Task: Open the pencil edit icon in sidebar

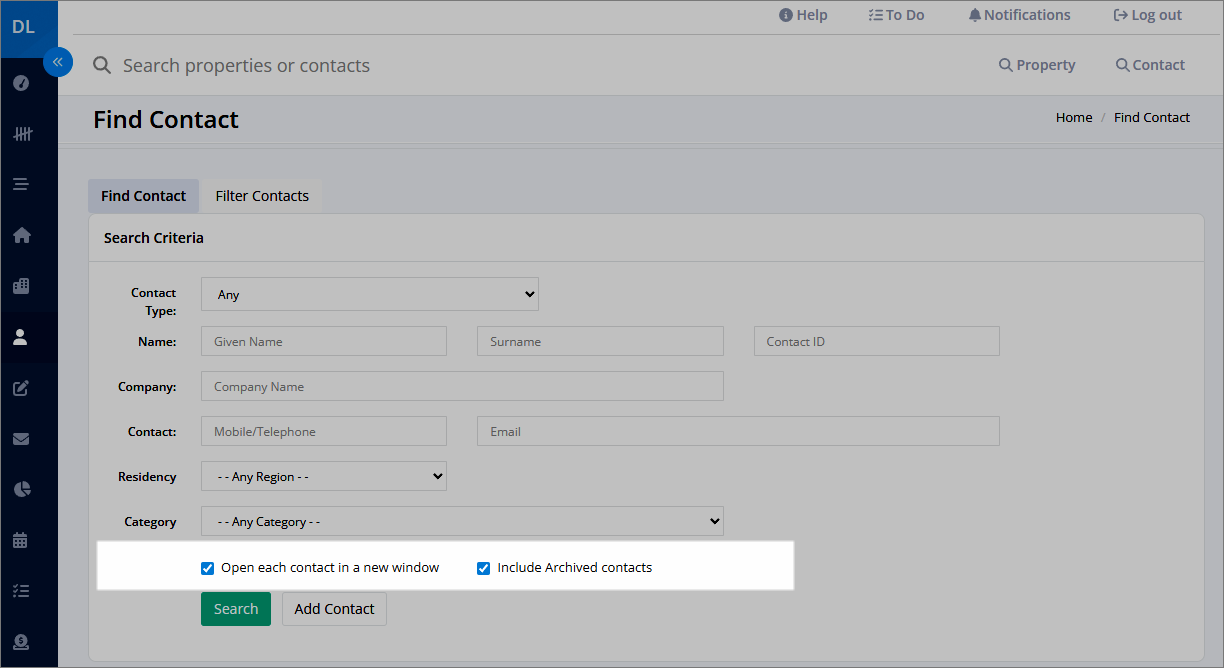Action: click(21, 388)
